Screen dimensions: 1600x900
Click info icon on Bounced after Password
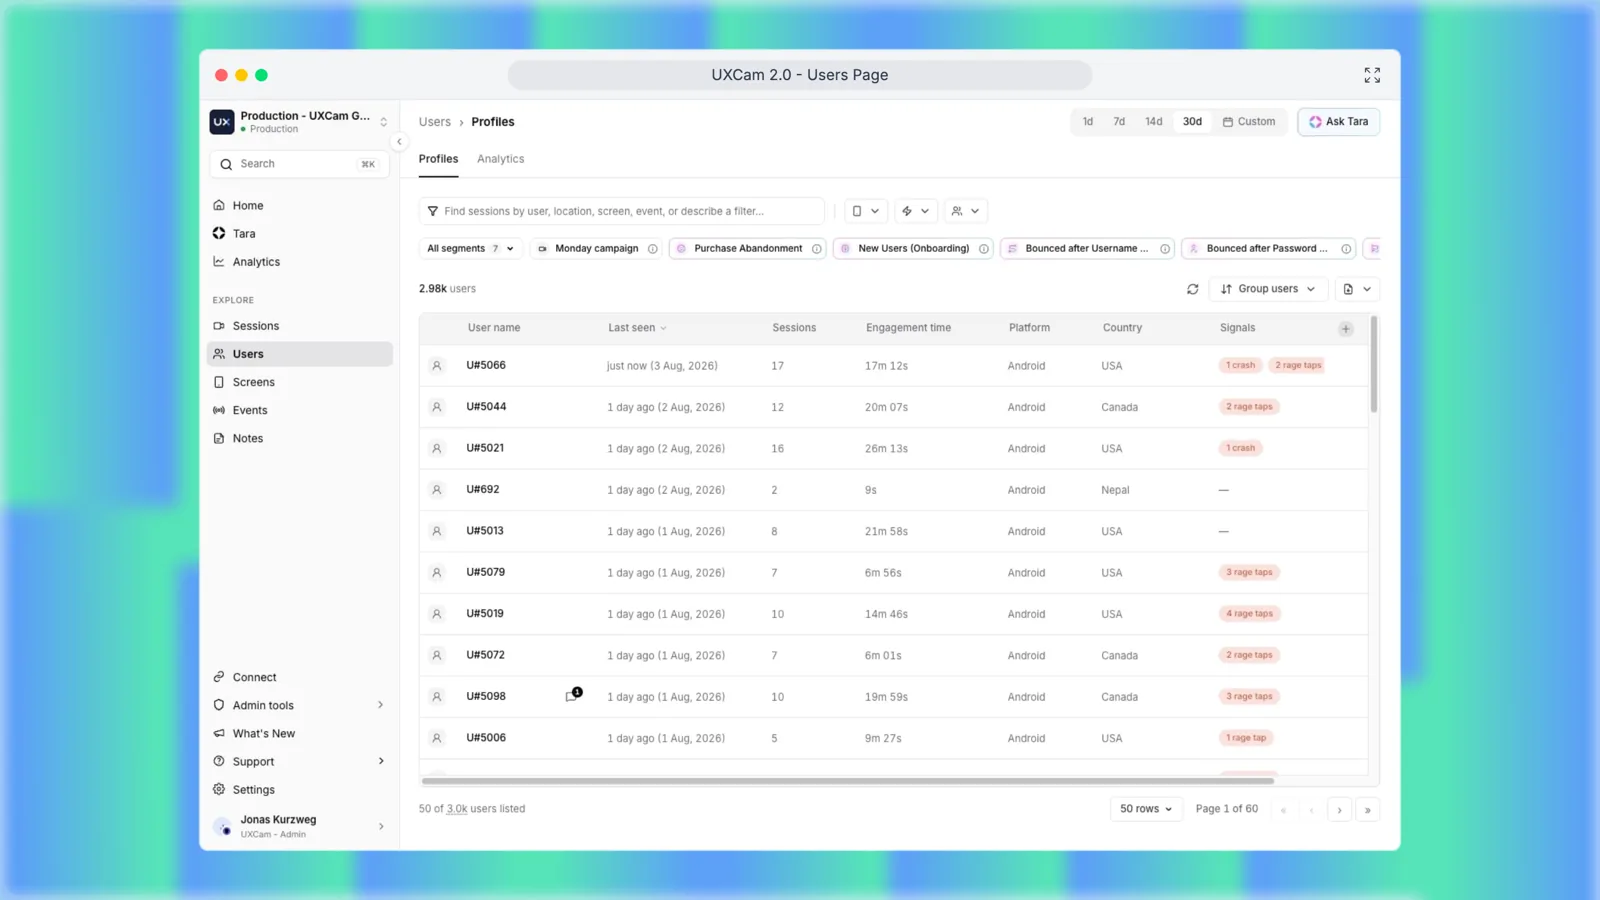(1346, 249)
